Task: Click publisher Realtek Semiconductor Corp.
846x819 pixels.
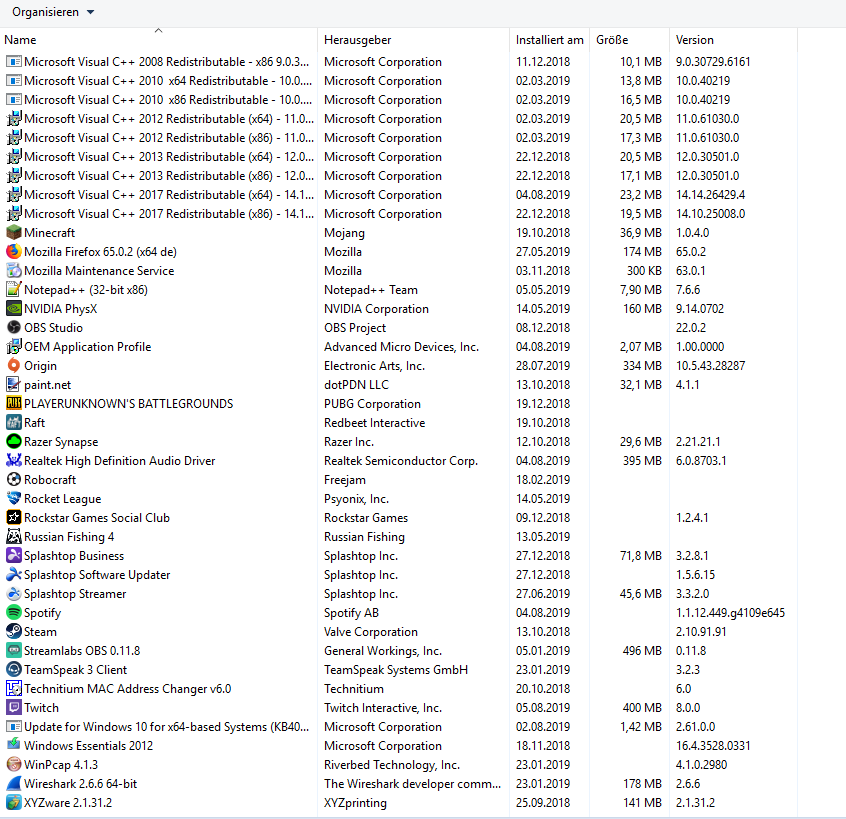Action: pos(401,461)
